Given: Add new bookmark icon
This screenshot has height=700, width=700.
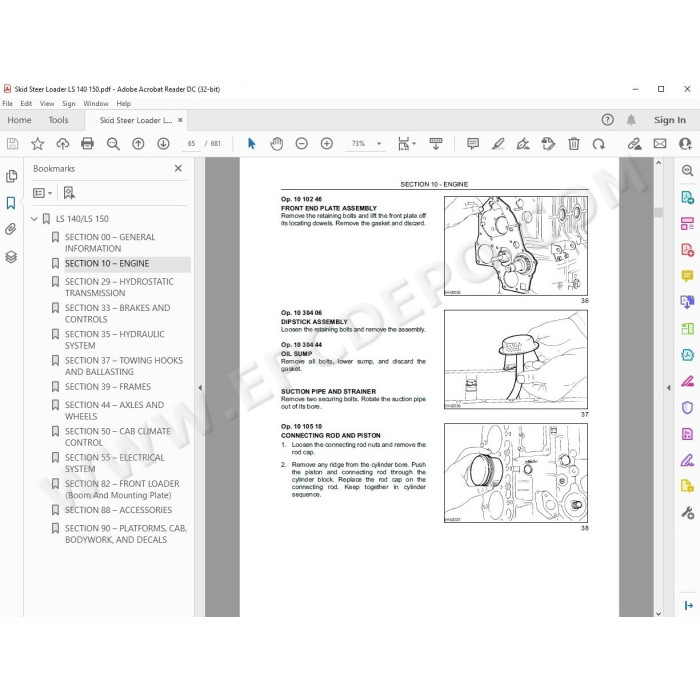Looking at the screenshot, I should 69,193.
